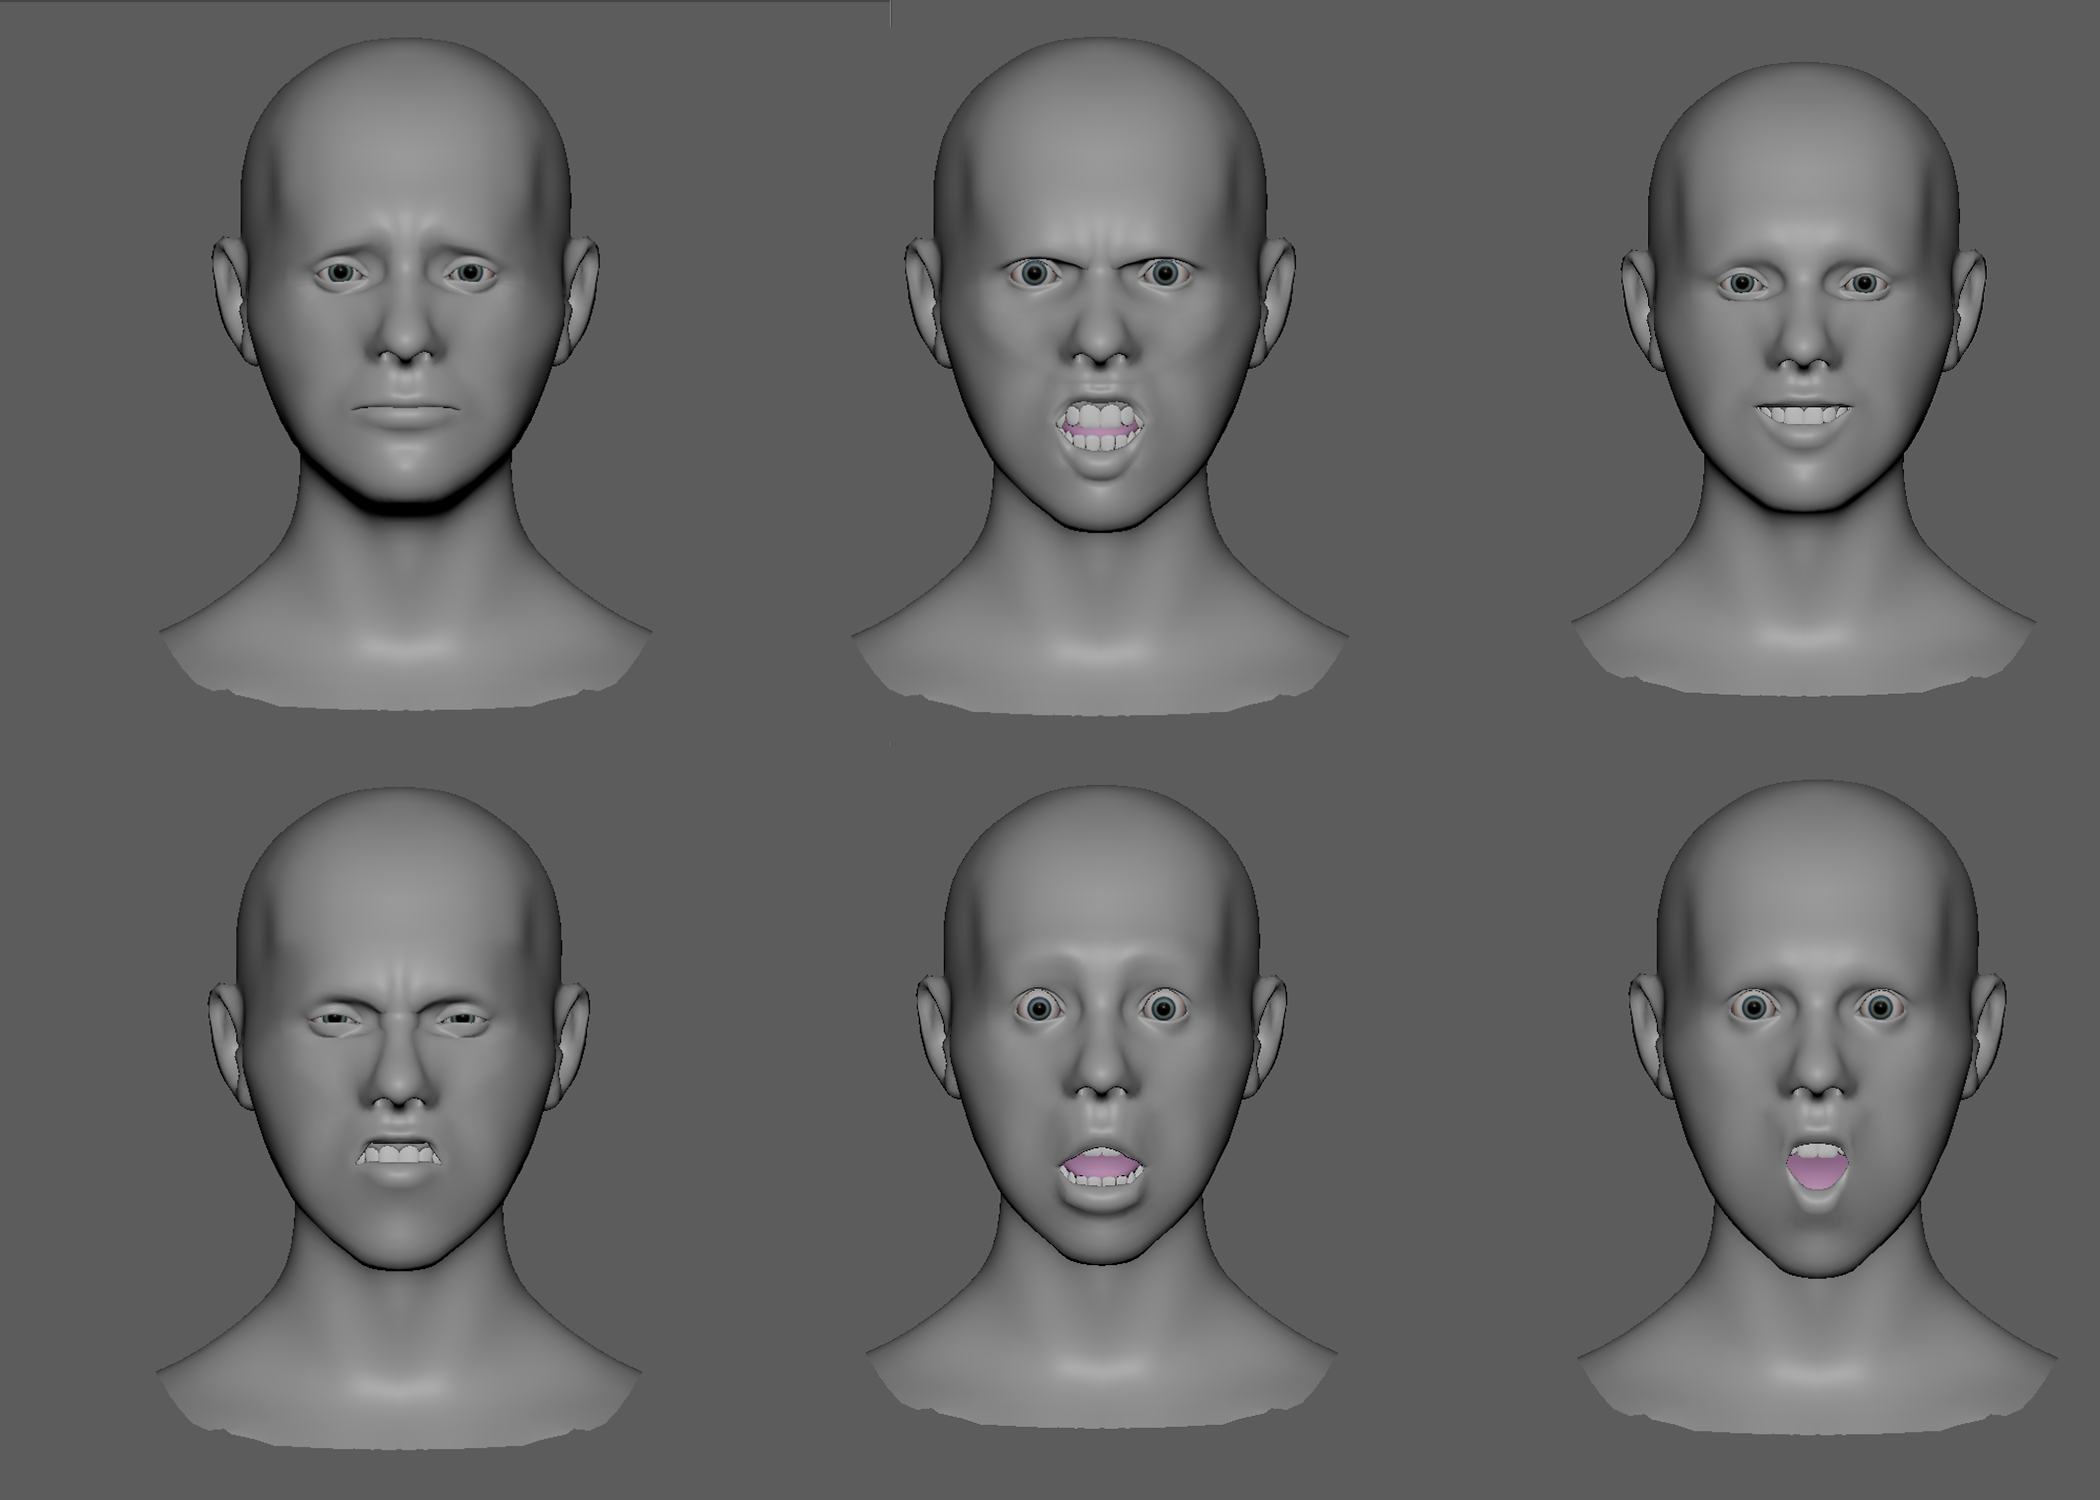Click the pink tongue in the ooh-shaped mouth
Screen dimensions: 2100x1500
(x=1817, y=1170)
